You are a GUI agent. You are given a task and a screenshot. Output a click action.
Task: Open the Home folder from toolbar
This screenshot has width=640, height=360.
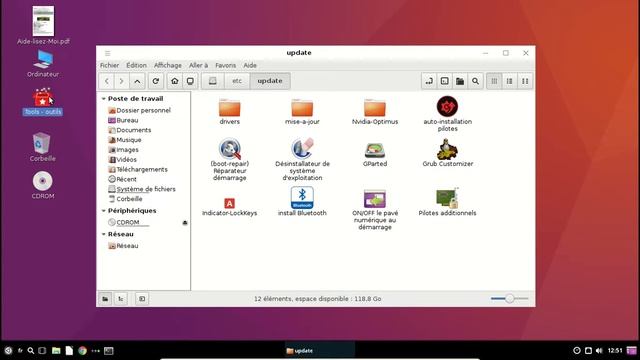point(175,81)
